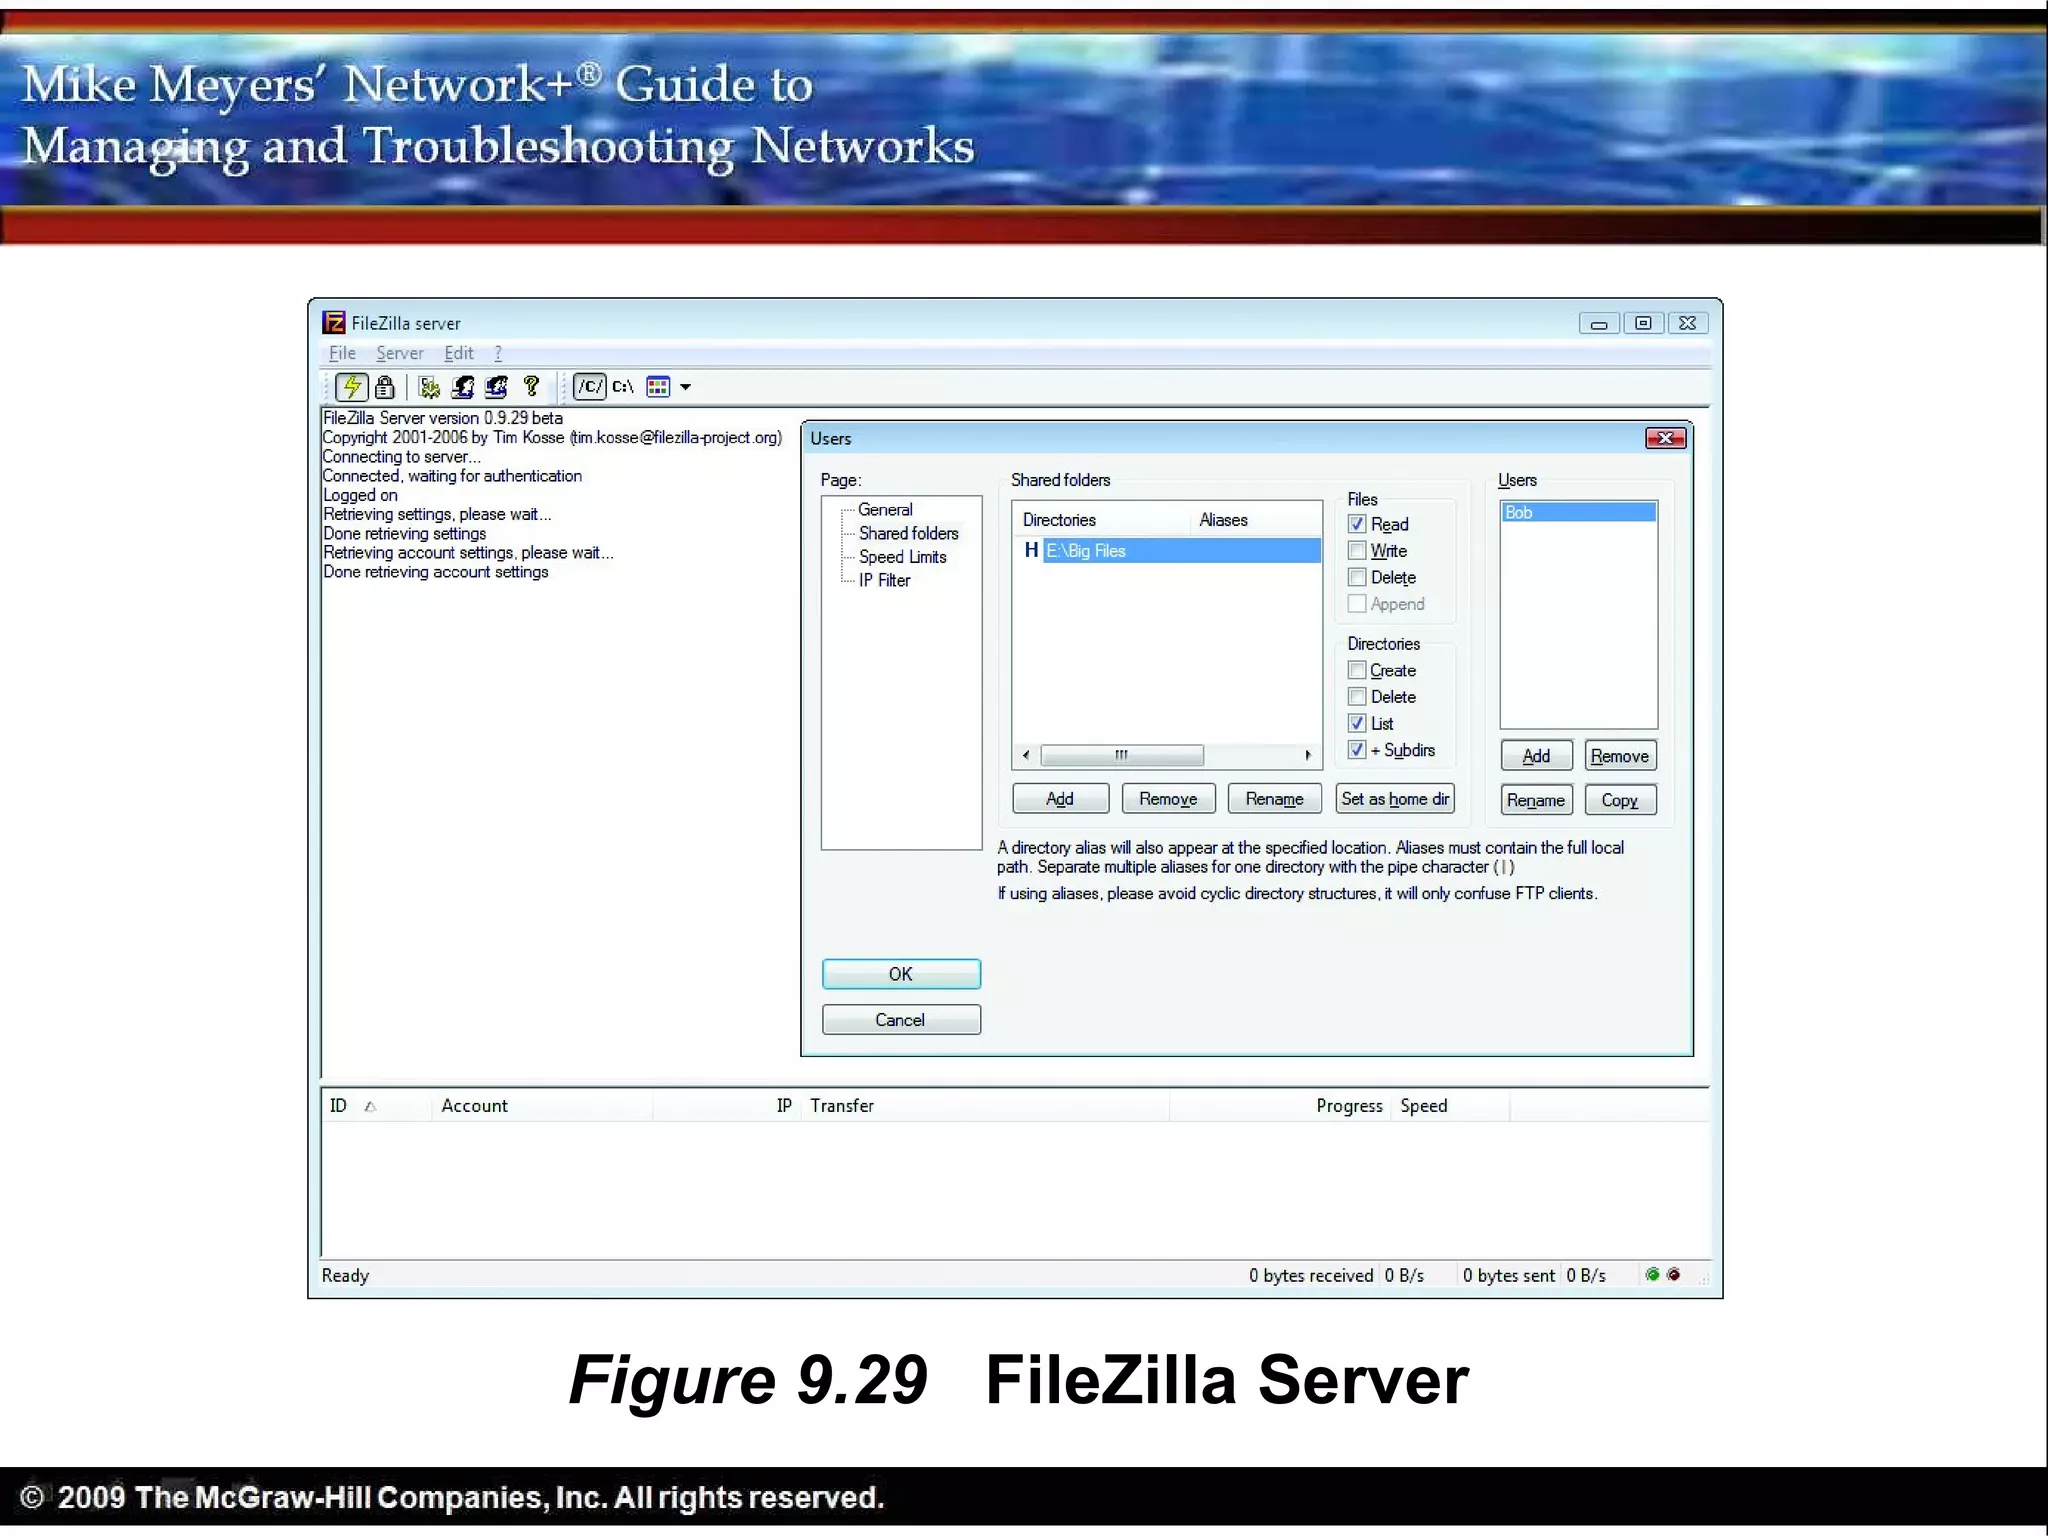Viewport: 2048px width, 1536px height.
Task: Select the C:\ path display icon
Action: pyautogui.click(x=623, y=386)
